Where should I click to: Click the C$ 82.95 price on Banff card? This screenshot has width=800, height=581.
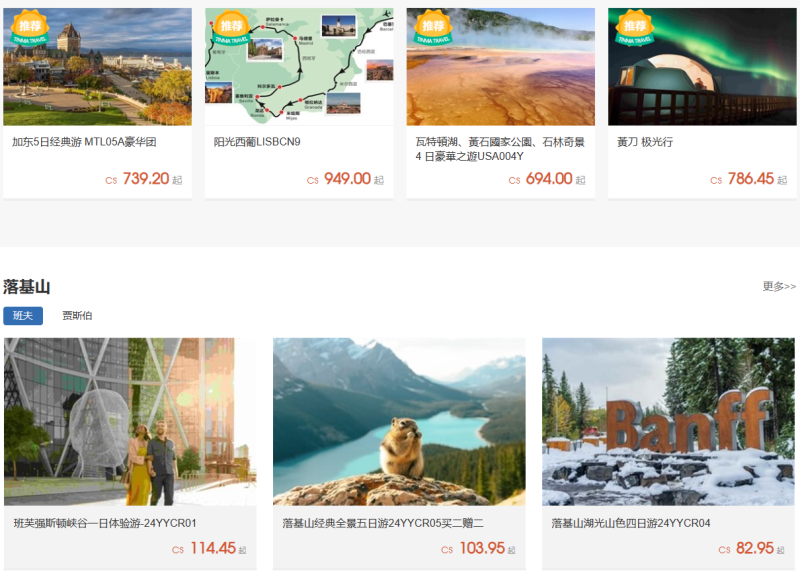pyautogui.click(x=751, y=548)
